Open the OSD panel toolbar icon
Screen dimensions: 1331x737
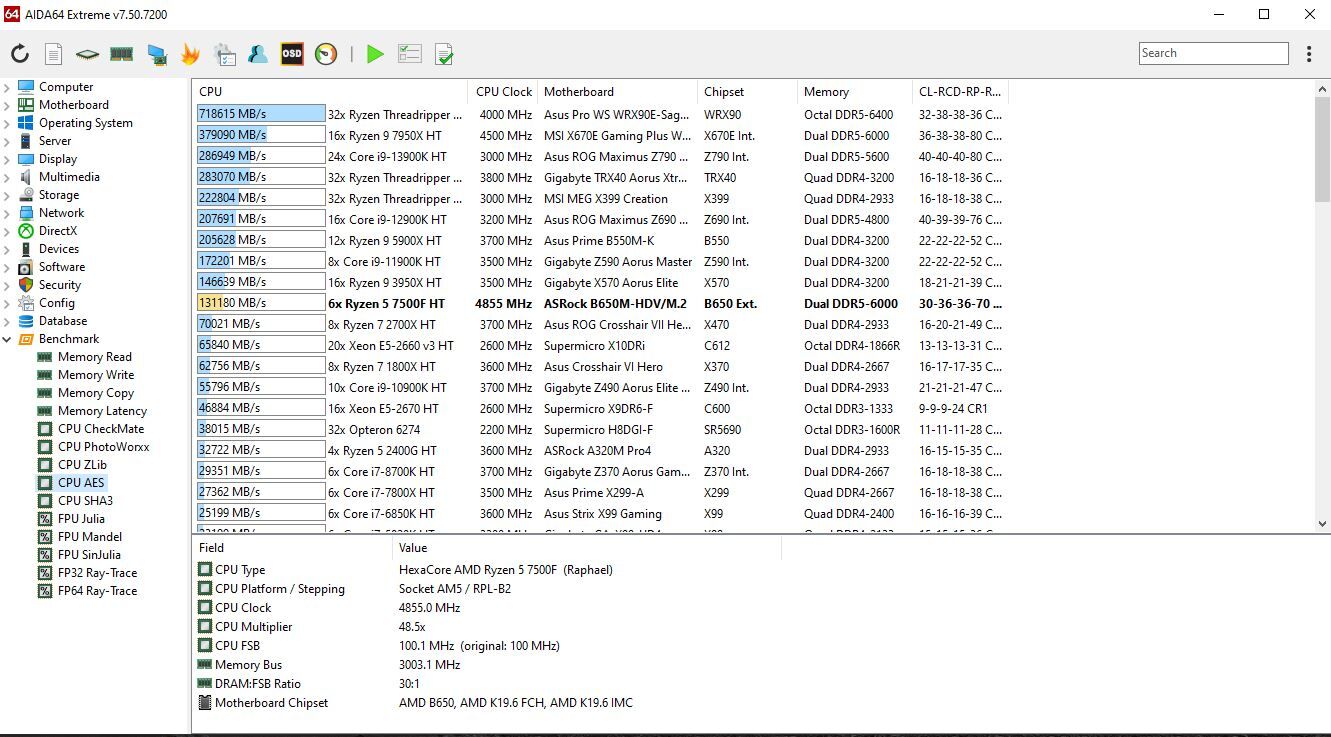(x=292, y=54)
